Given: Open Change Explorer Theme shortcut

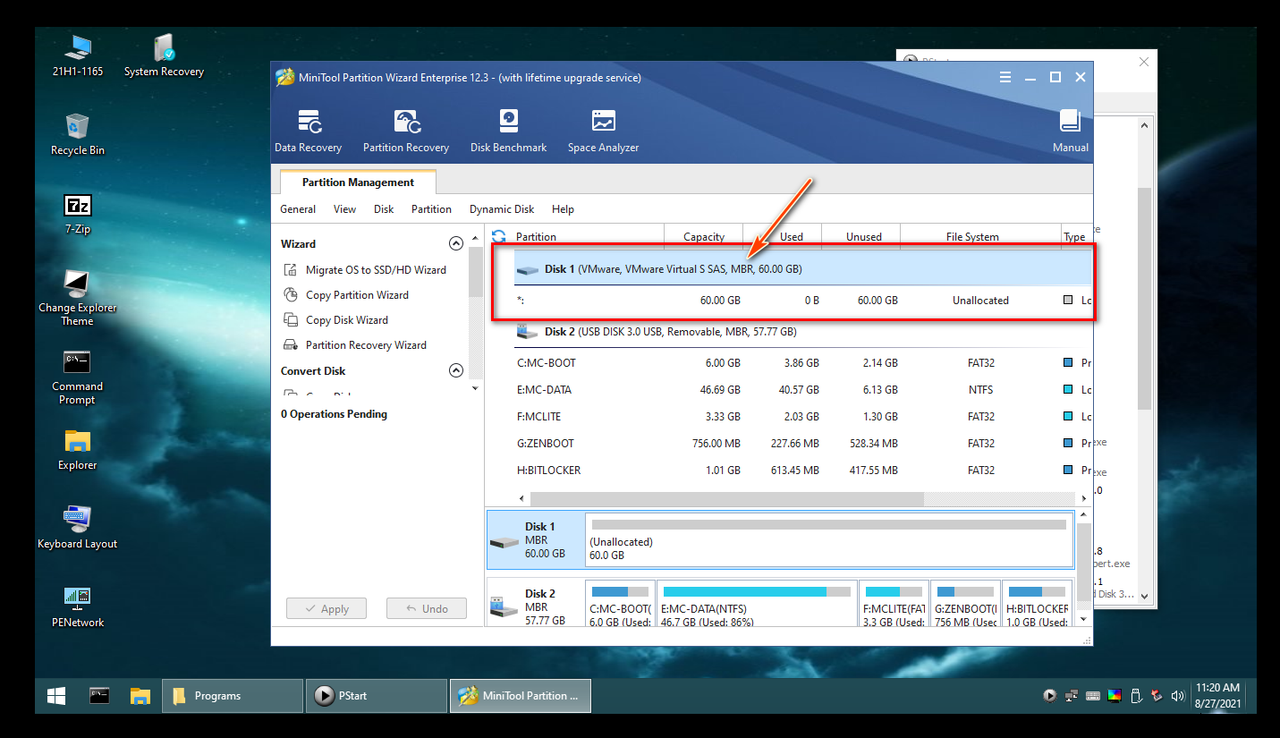Looking at the screenshot, I should point(78,298).
